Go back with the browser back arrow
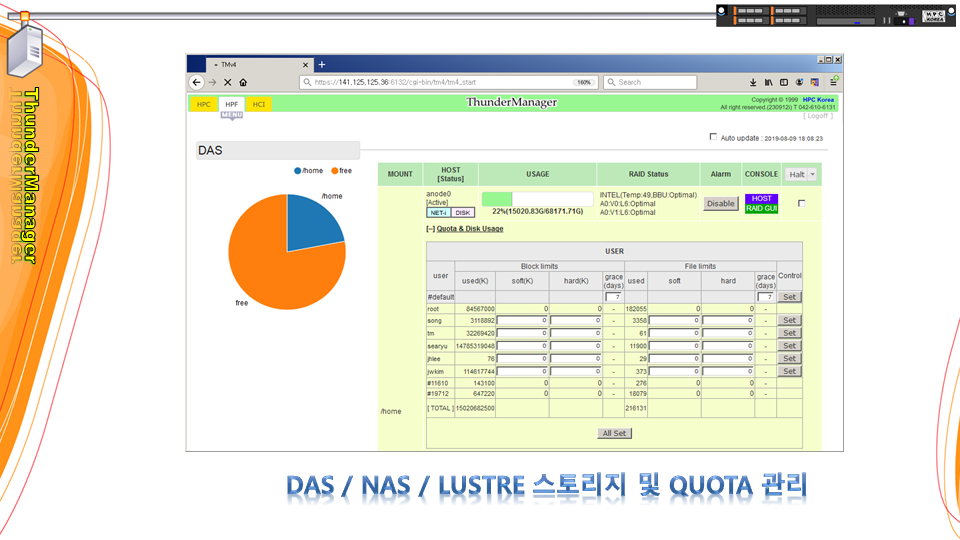 [x=197, y=82]
